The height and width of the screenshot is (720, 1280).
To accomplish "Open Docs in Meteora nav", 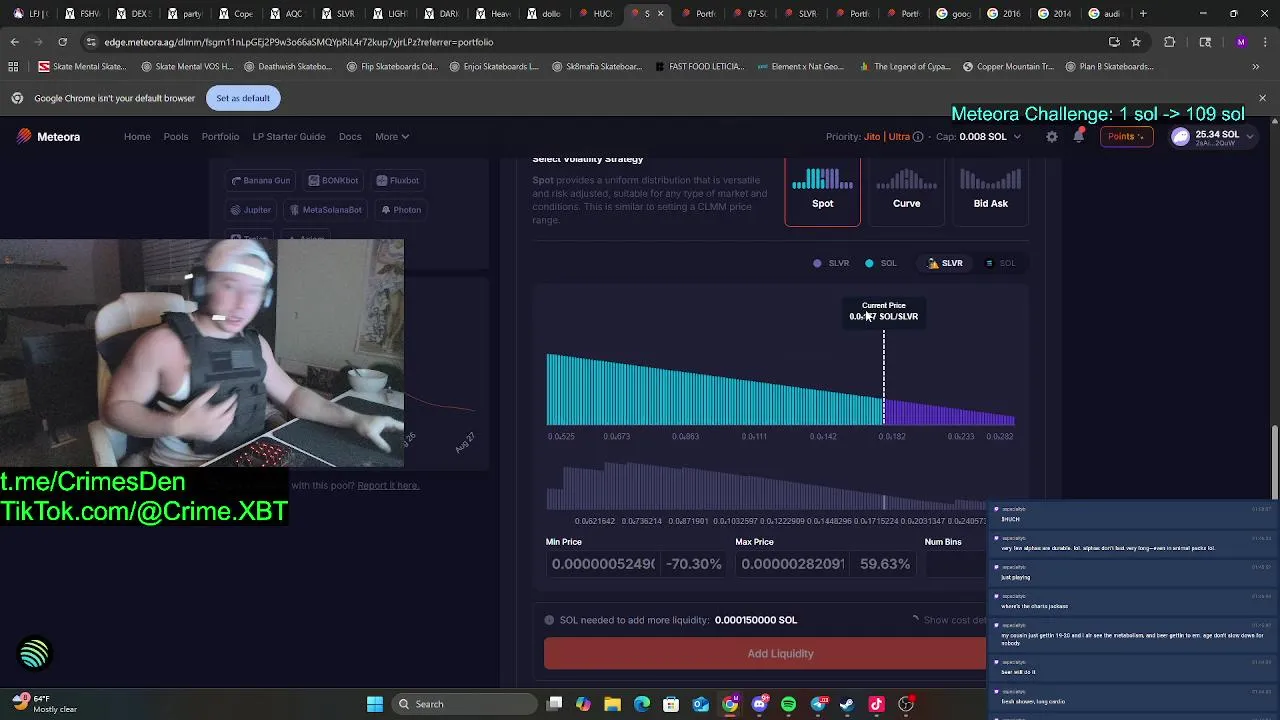I will point(350,137).
